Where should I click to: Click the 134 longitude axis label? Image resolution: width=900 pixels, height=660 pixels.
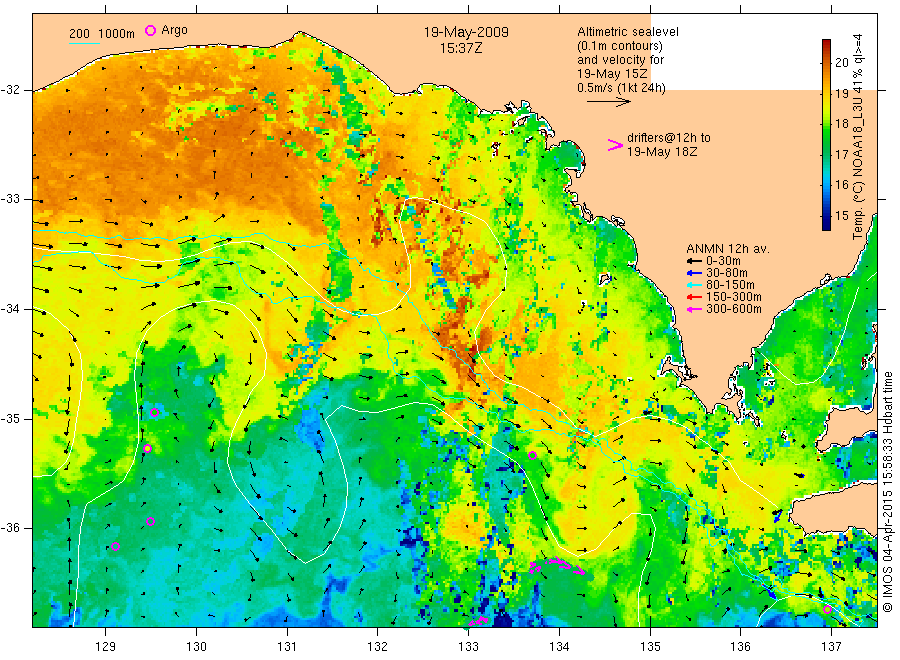pyautogui.click(x=559, y=647)
